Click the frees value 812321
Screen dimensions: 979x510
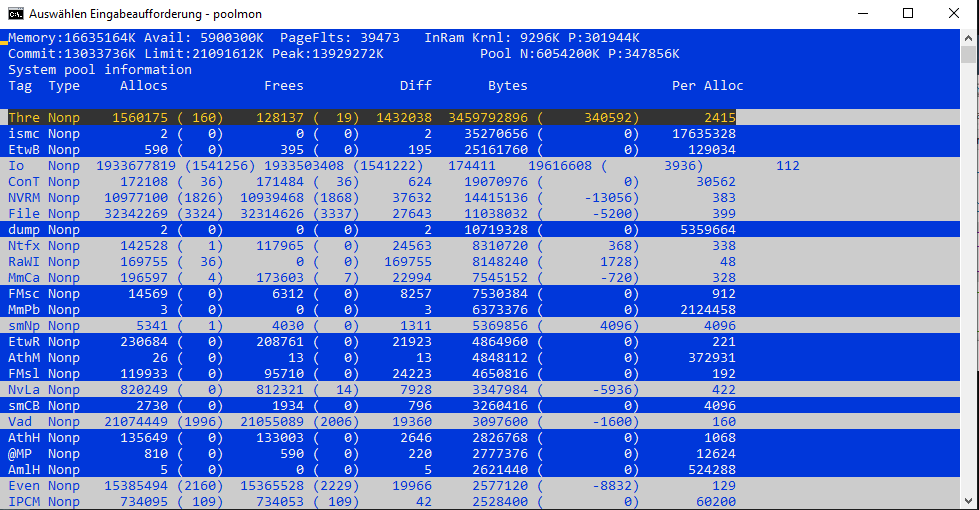pos(280,390)
